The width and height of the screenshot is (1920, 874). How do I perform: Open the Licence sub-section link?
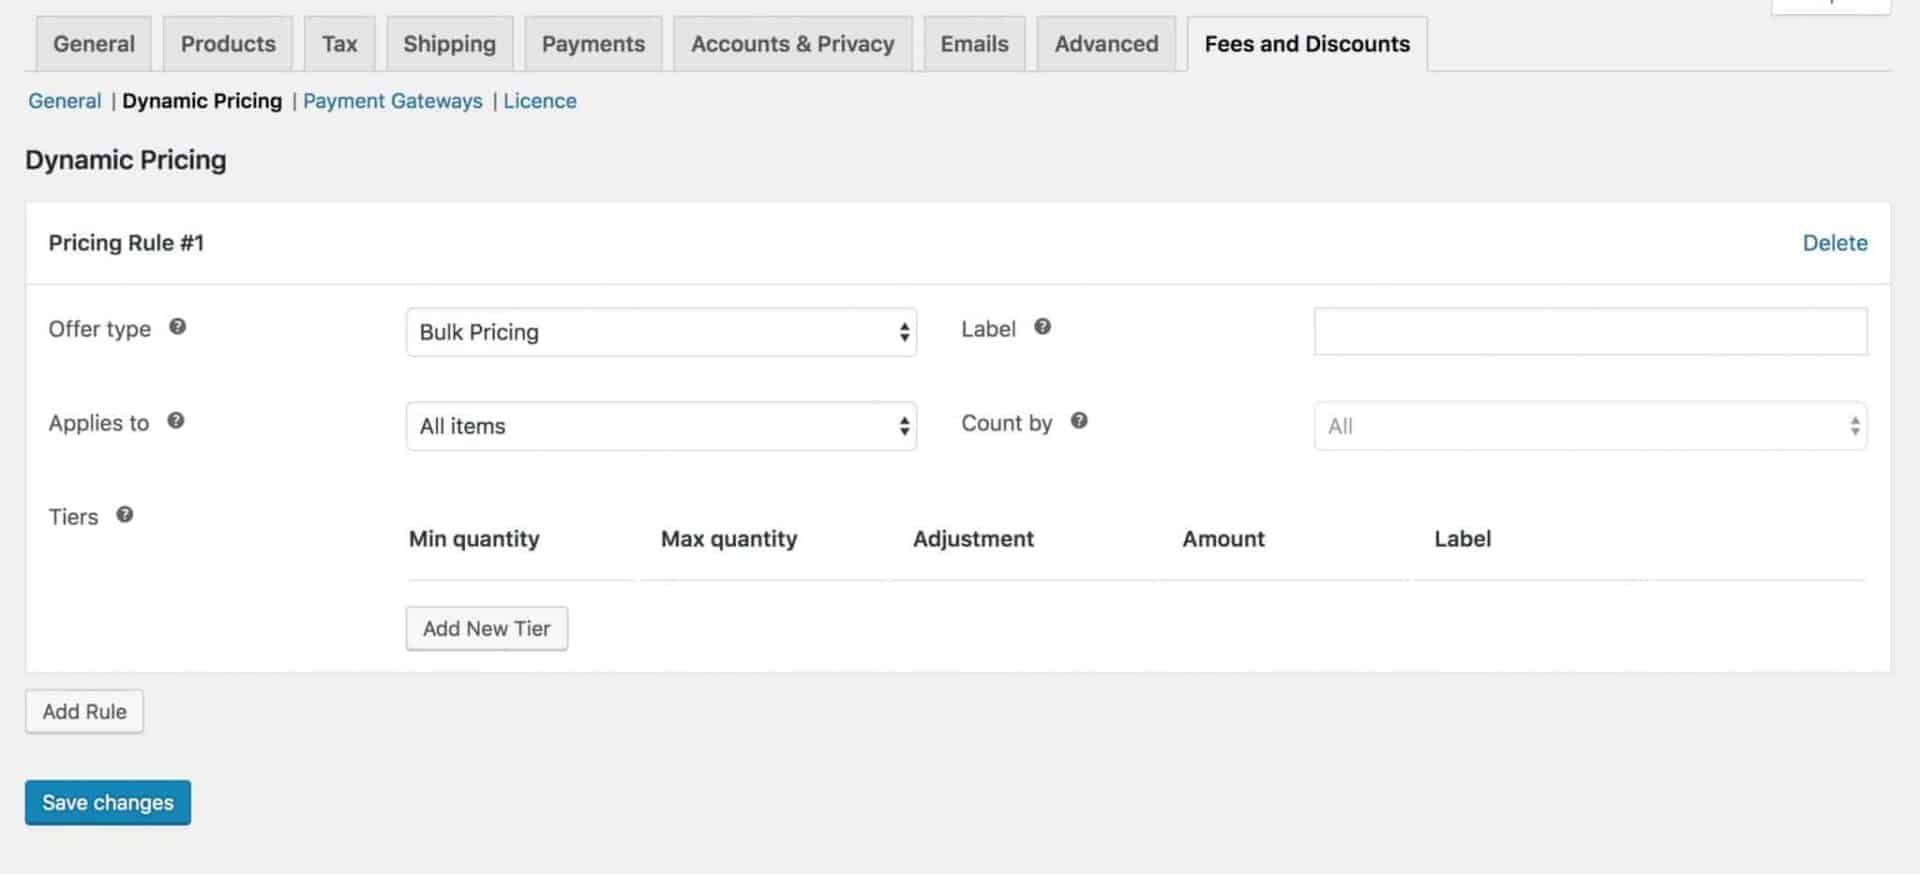(540, 101)
